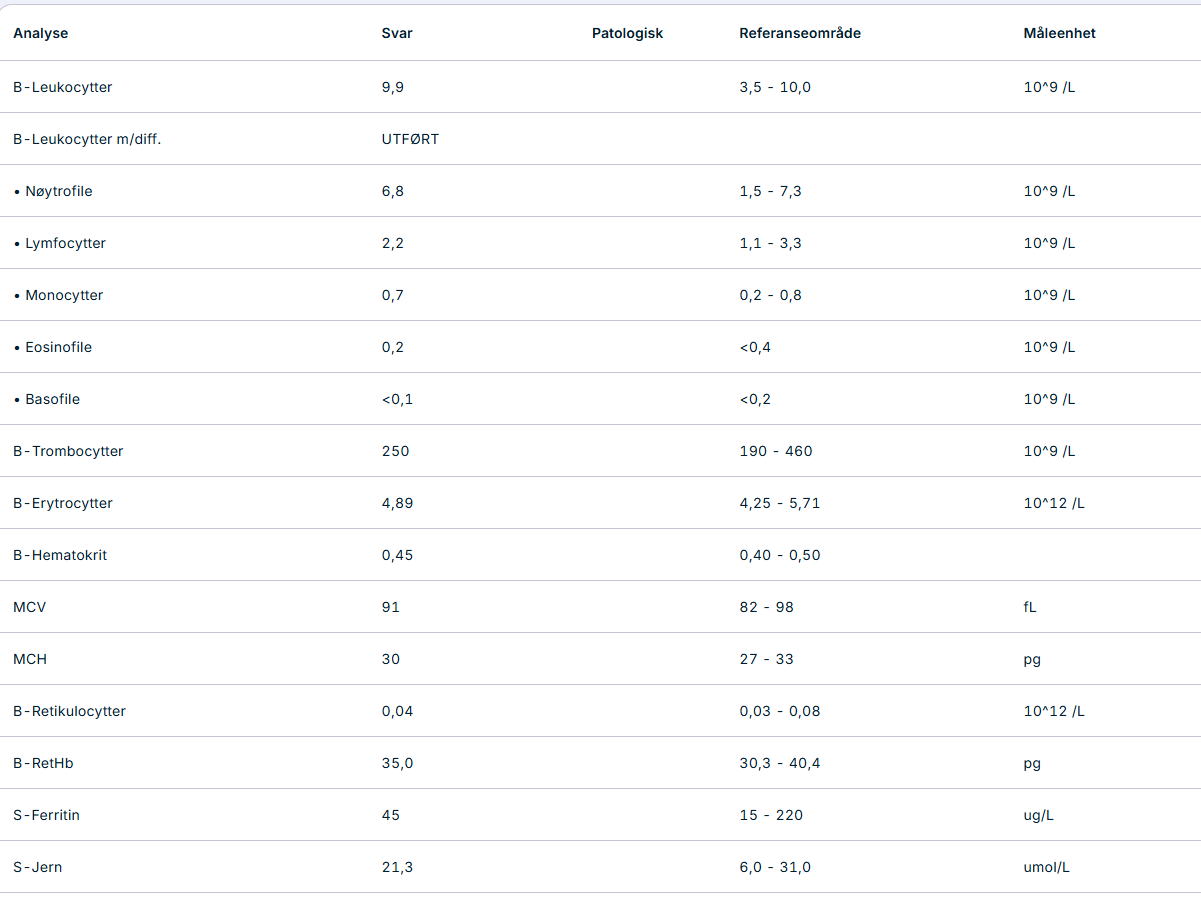Screen dimensions: 1201x897
Task: Select the Nøytrofile analysis entry
Action: 59,191
